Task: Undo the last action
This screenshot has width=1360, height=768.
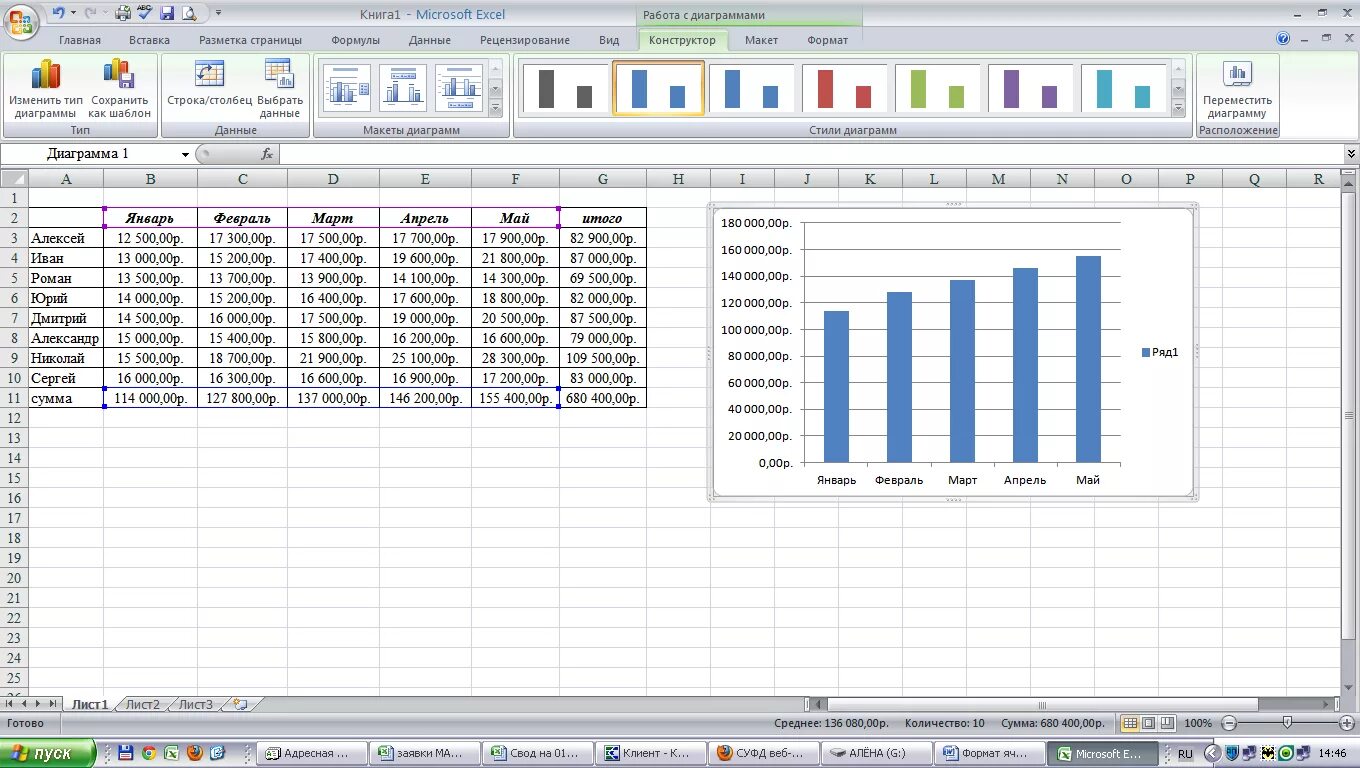Action: point(59,13)
